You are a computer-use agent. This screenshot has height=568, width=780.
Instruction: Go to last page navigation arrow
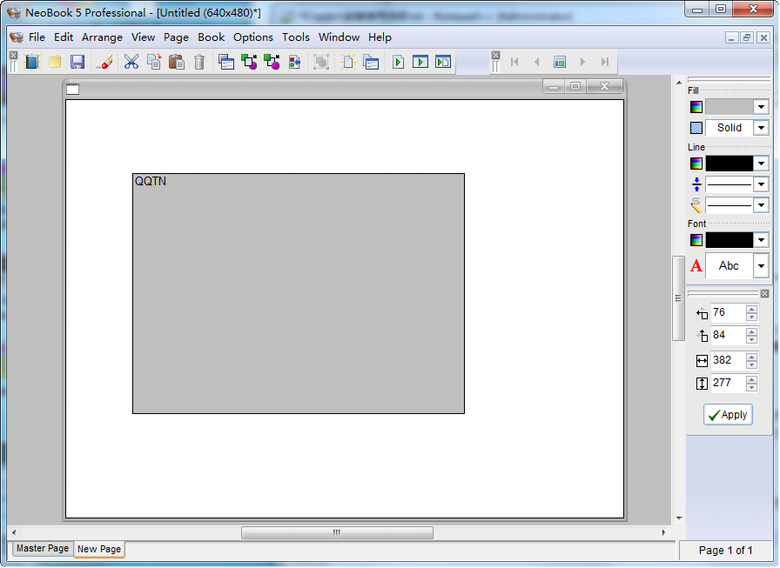tap(605, 62)
